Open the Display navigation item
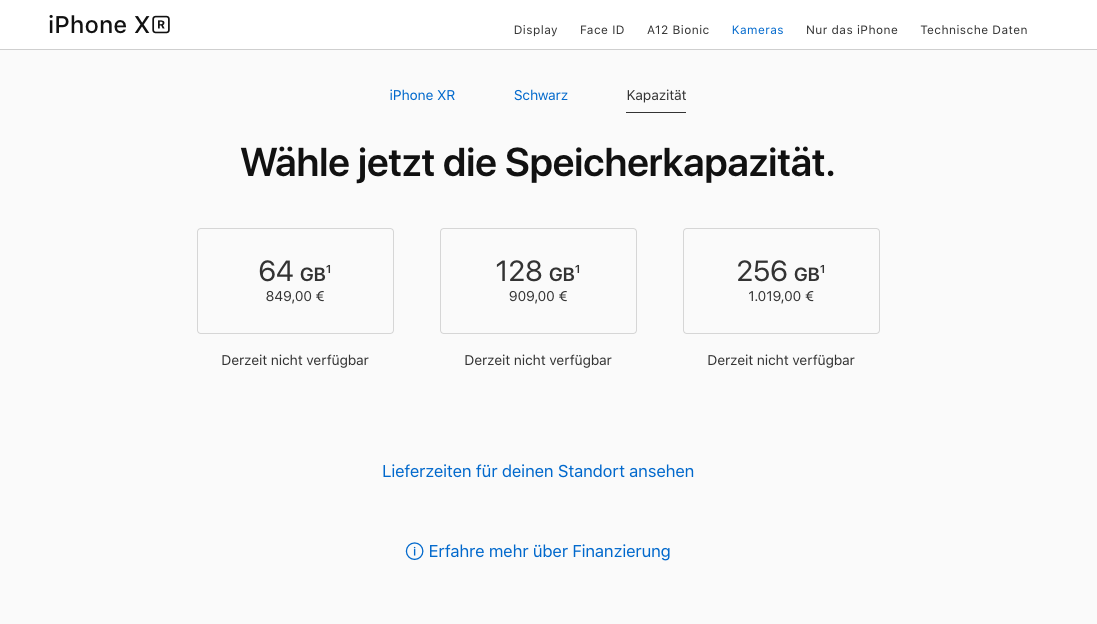1097x624 pixels. [535, 30]
